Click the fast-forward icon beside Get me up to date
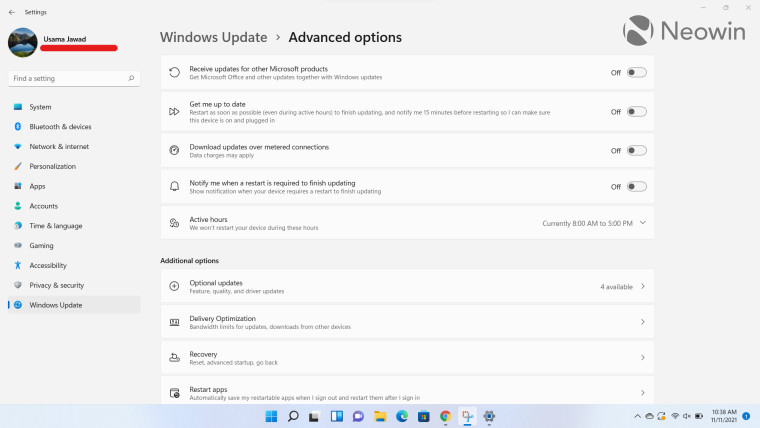This screenshot has width=760, height=428. point(174,111)
